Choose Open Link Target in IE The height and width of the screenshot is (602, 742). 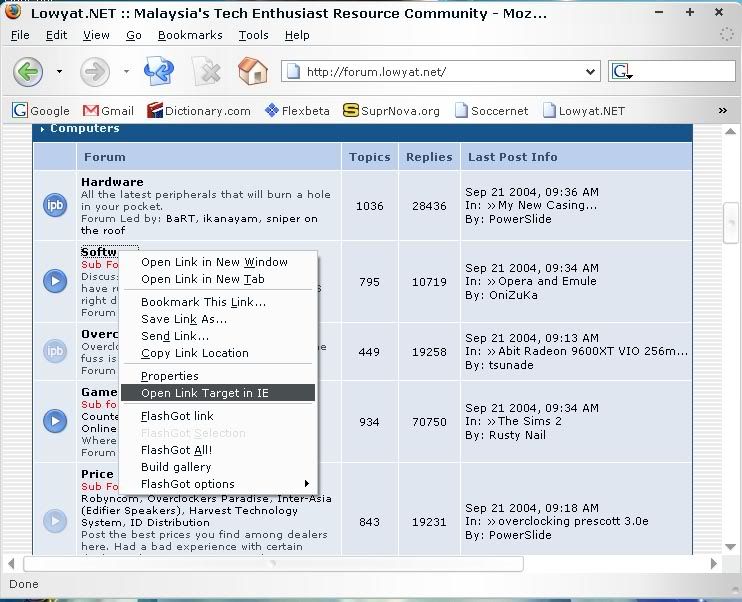tap(218, 393)
